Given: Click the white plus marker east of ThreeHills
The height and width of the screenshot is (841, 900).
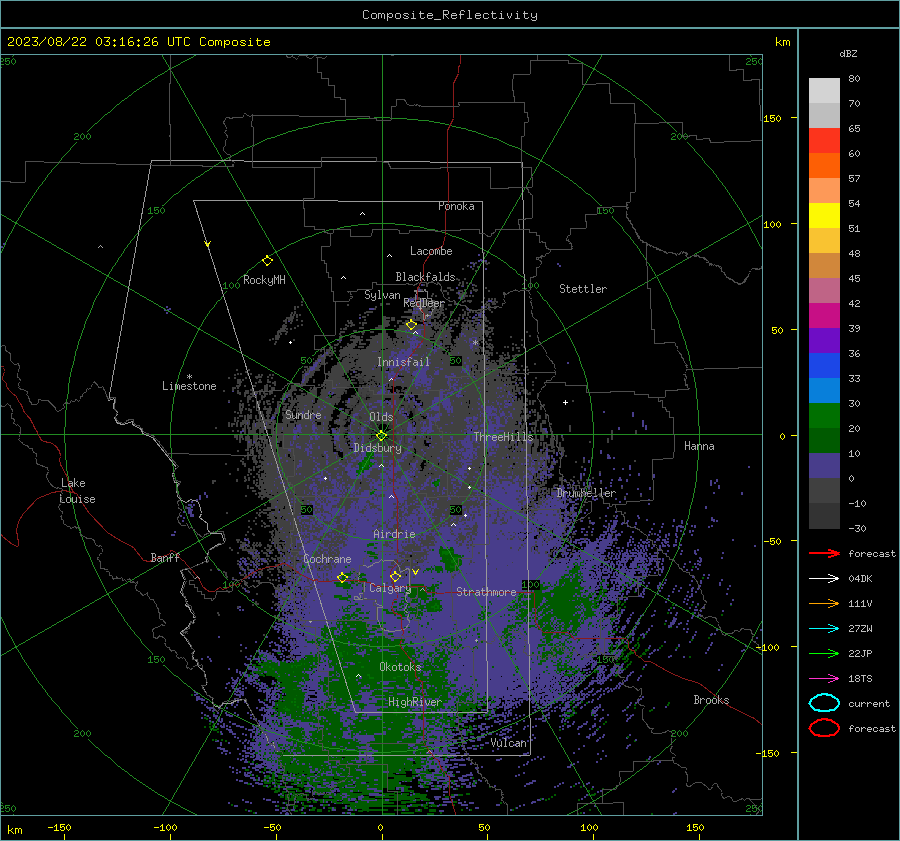Looking at the screenshot, I should click(x=565, y=402).
